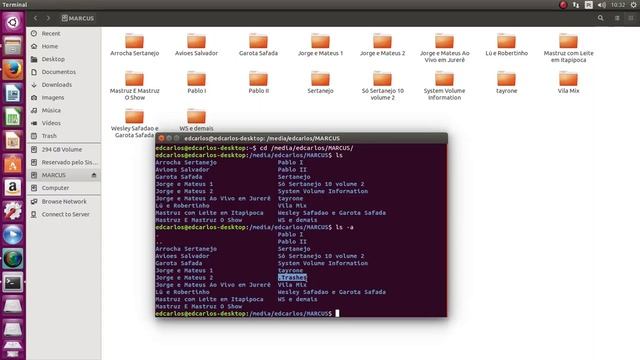Click highlighted .Trashes text in terminal
Viewport: 640px width, 360px height.
(292, 278)
